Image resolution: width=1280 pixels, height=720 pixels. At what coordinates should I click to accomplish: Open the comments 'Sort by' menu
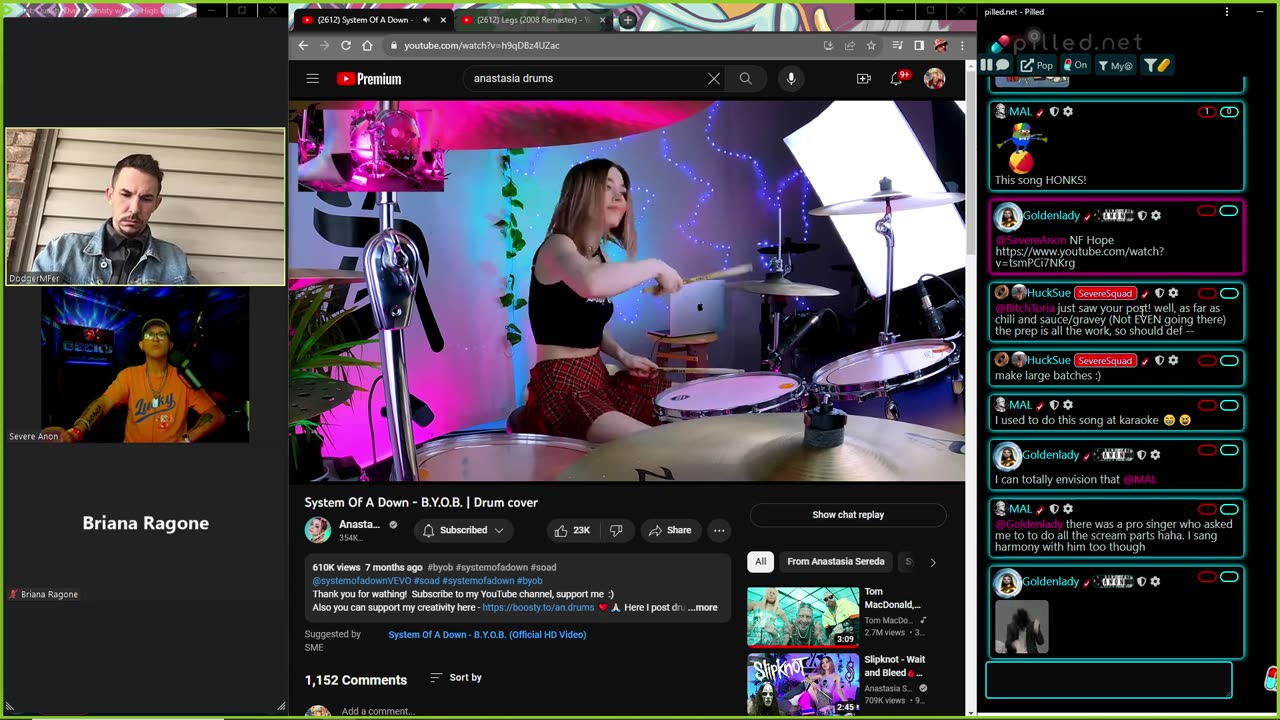click(x=456, y=677)
